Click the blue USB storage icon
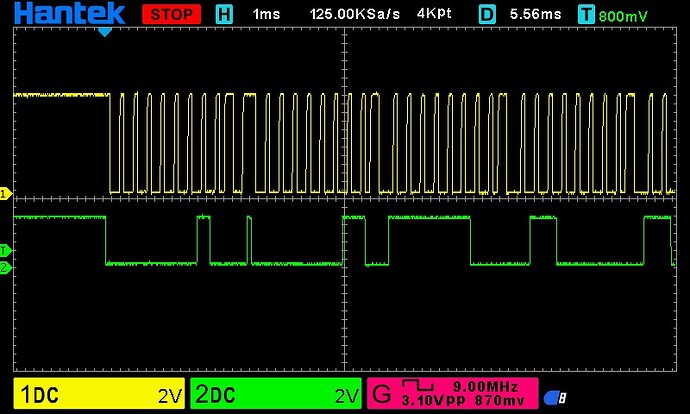Image resolution: width=690 pixels, height=414 pixels. pyautogui.click(x=554, y=398)
